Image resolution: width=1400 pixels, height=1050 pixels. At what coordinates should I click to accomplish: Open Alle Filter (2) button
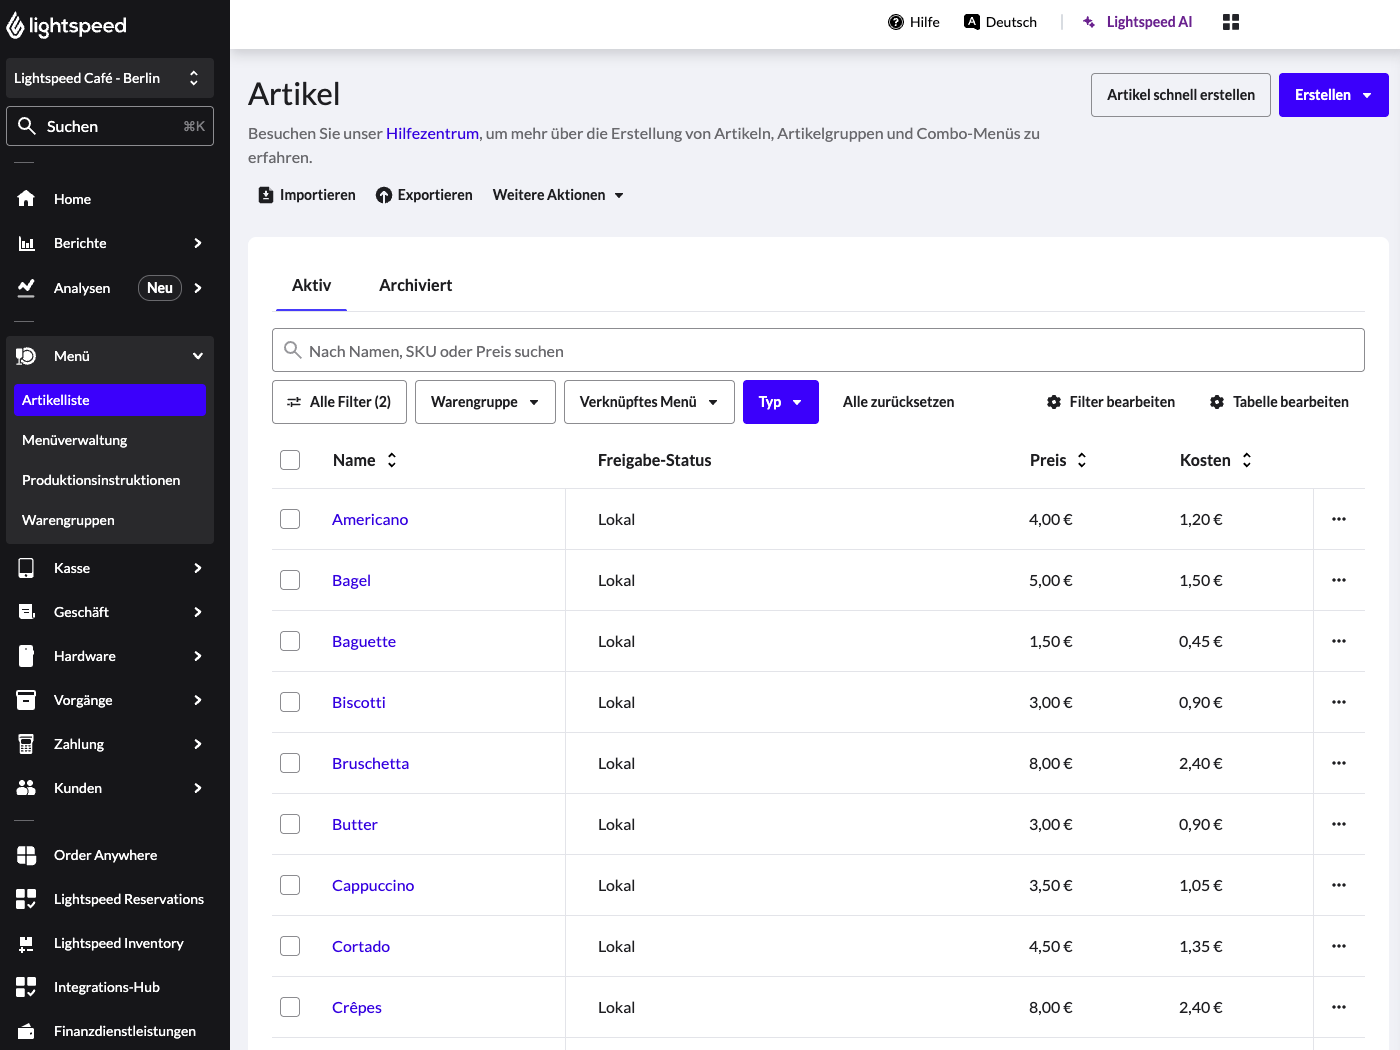(x=339, y=402)
